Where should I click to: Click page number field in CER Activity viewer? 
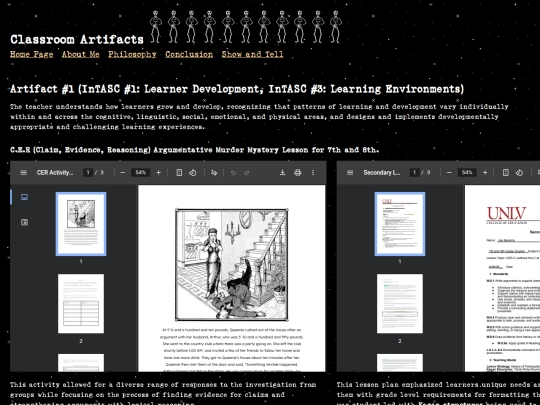[x=88, y=173]
